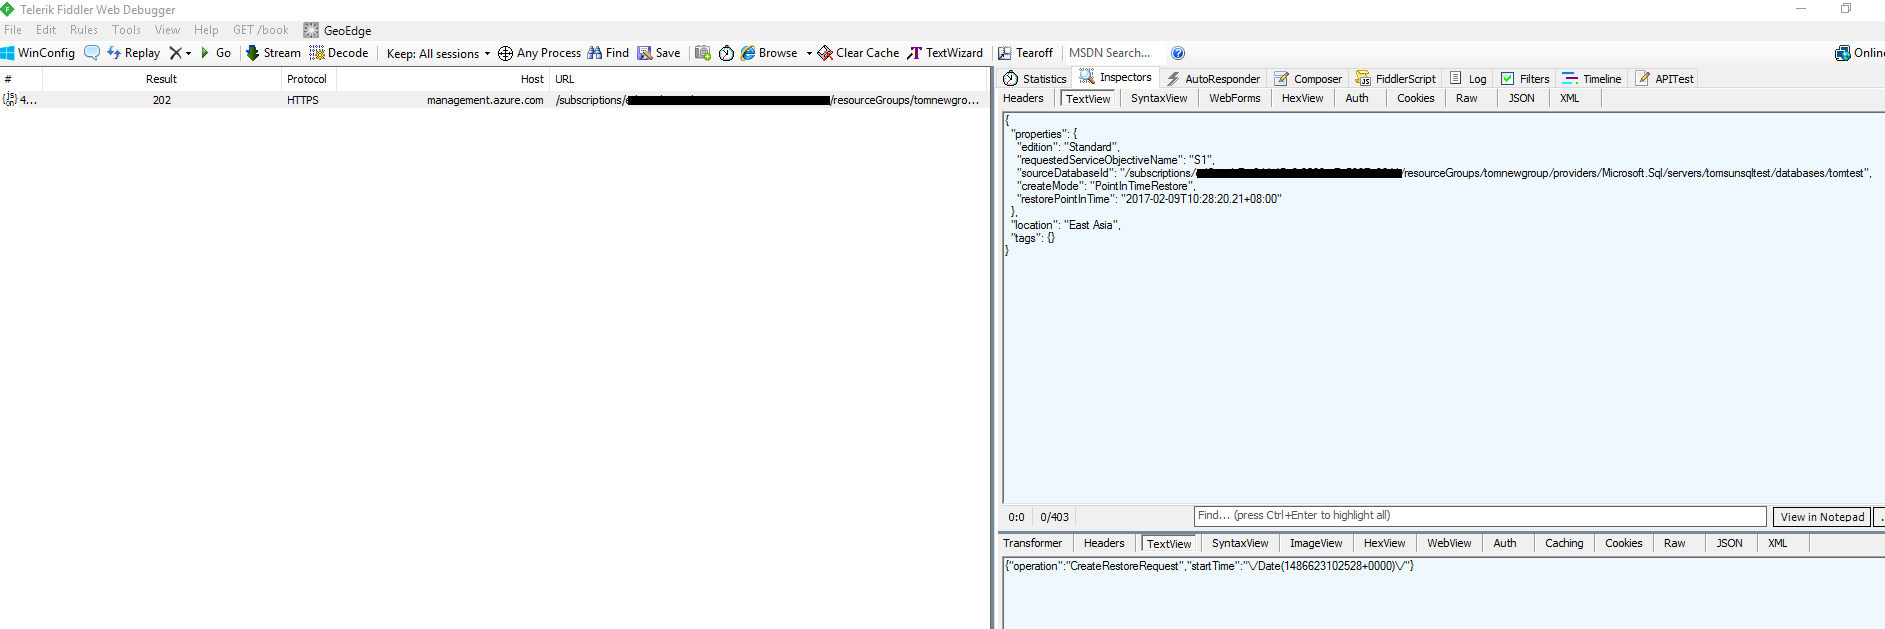Click the Go resume button

[216, 53]
